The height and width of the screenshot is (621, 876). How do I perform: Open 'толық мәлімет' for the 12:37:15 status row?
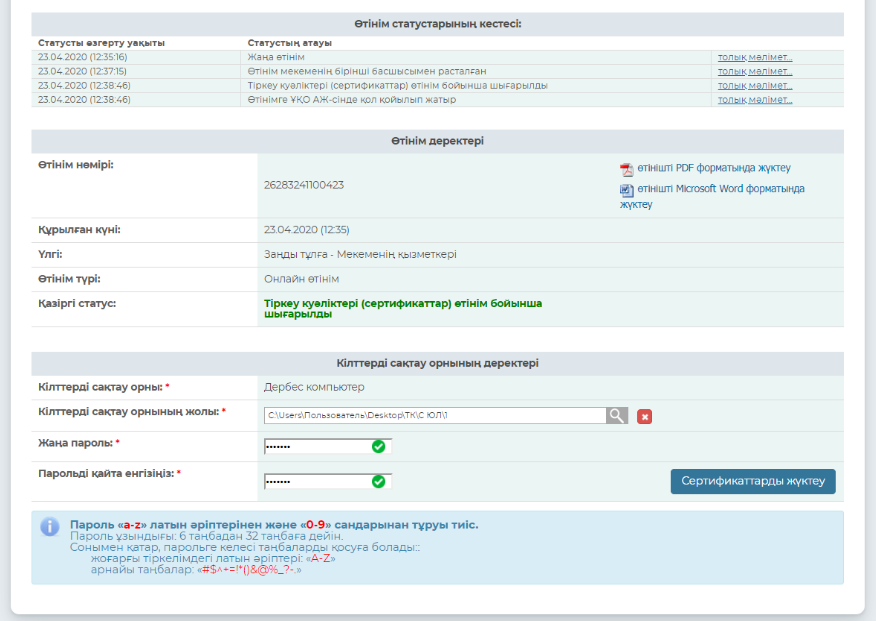pyautogui.click(x=754, y=71)
